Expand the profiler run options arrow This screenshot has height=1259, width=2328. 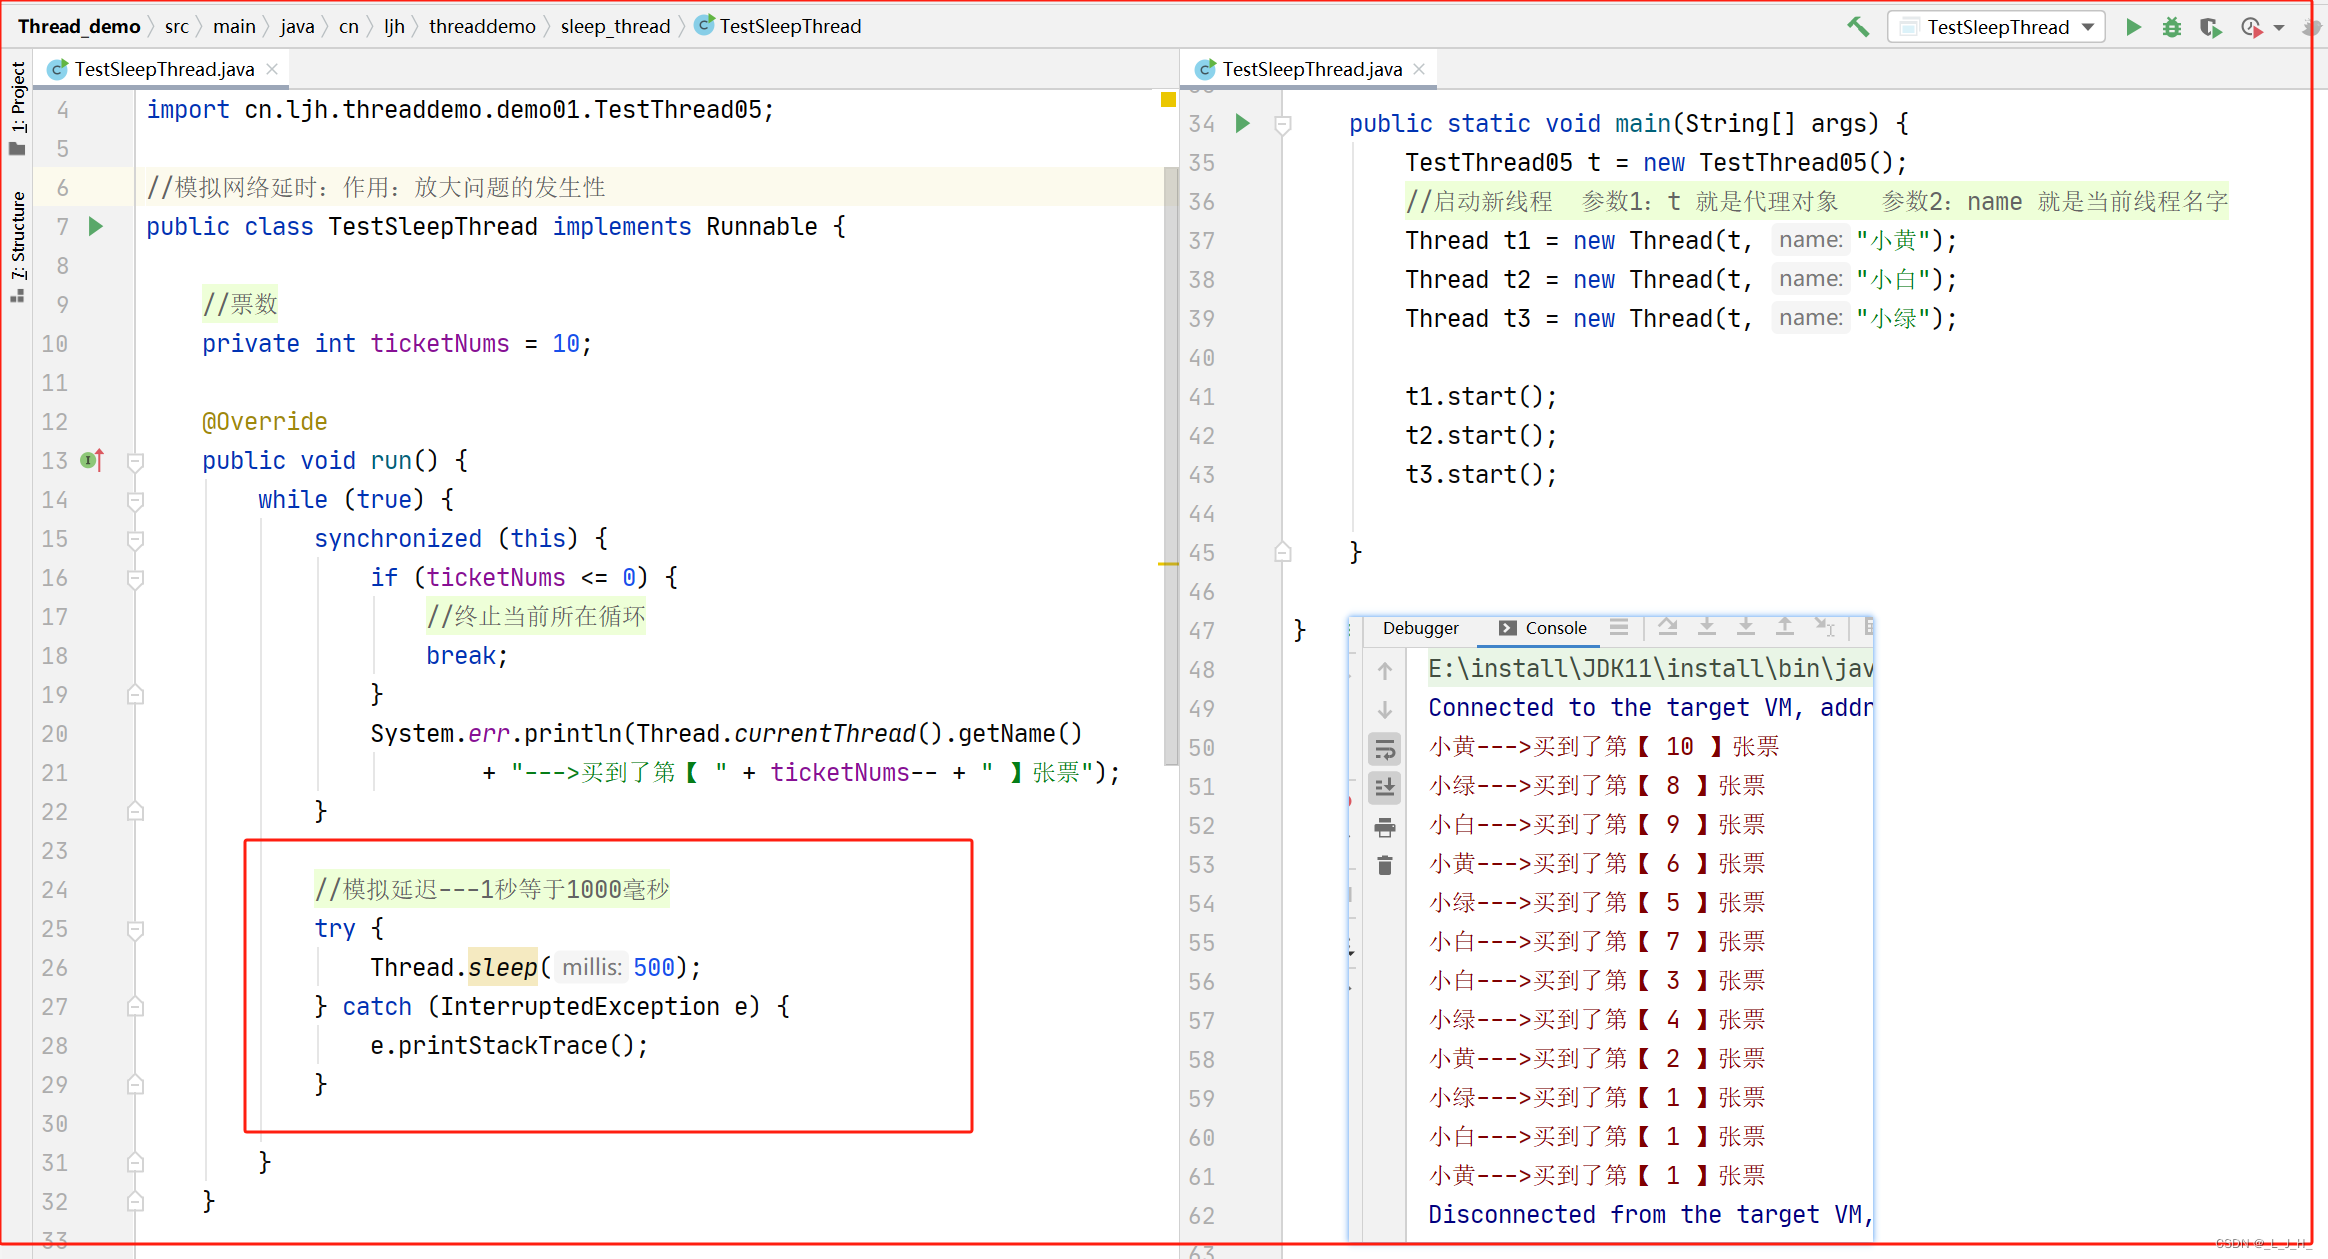[2279, 28]
